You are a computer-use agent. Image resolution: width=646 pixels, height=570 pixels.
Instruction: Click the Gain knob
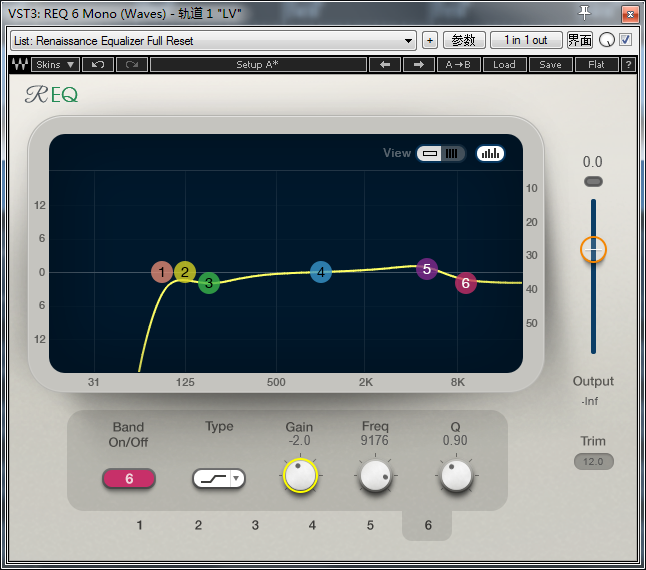click(x=300, y=475)
